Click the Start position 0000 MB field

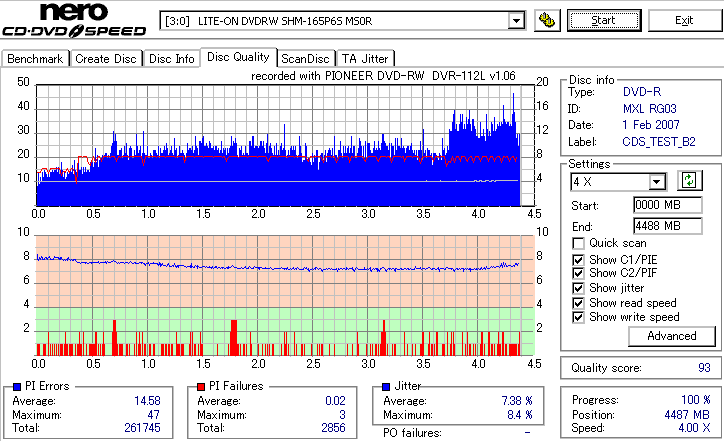coord(668,205)
